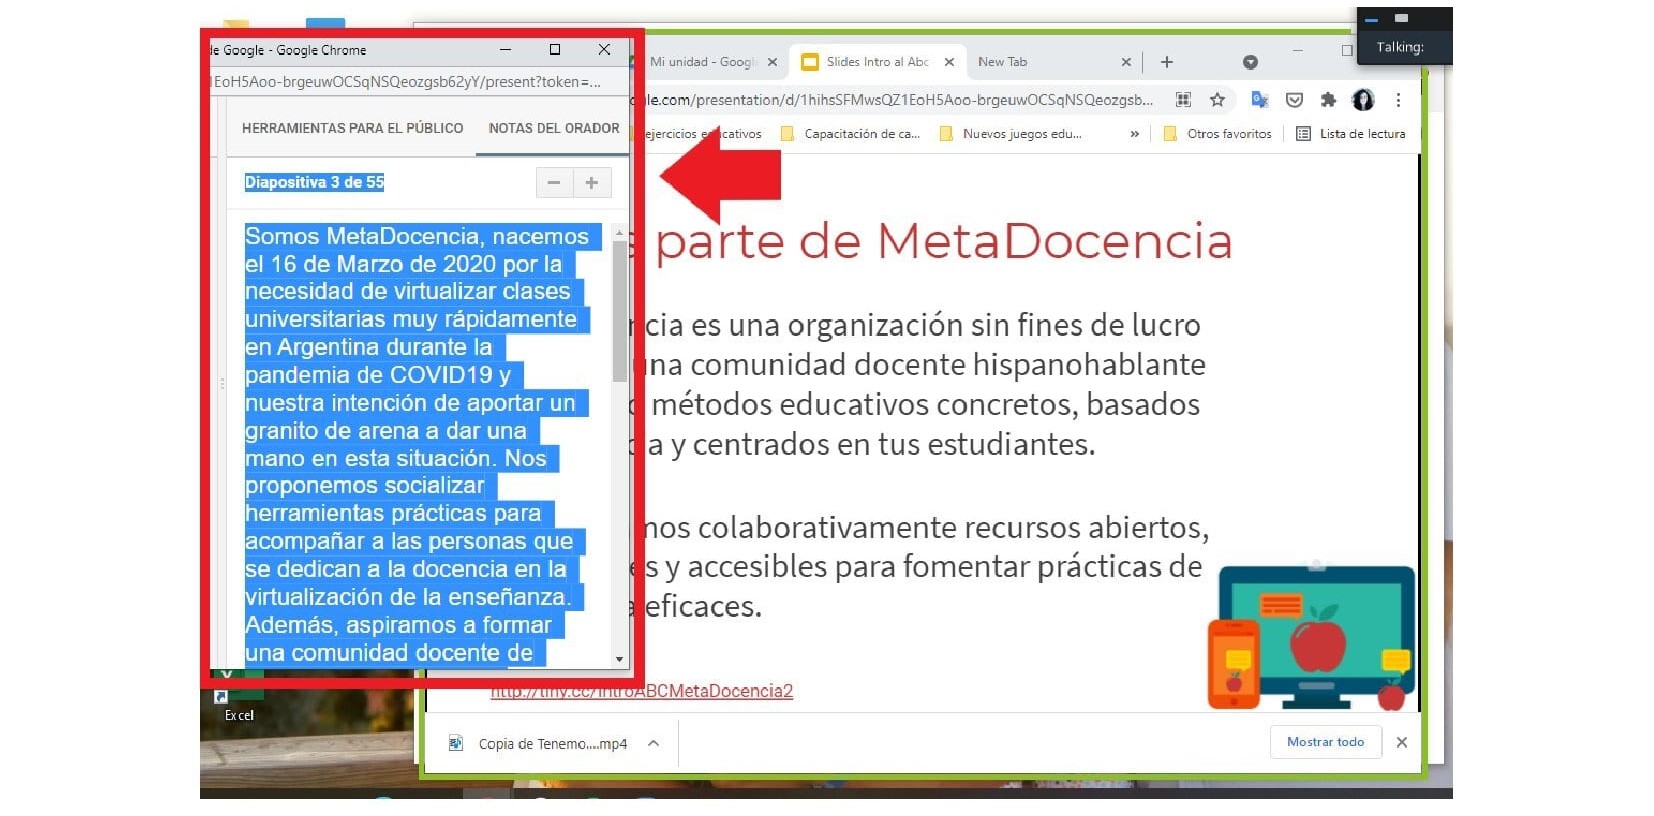The height and width of the screenshot is (816, 1654).
Task: Switch to Slides Intro al Abc tab
Action: 877,62
